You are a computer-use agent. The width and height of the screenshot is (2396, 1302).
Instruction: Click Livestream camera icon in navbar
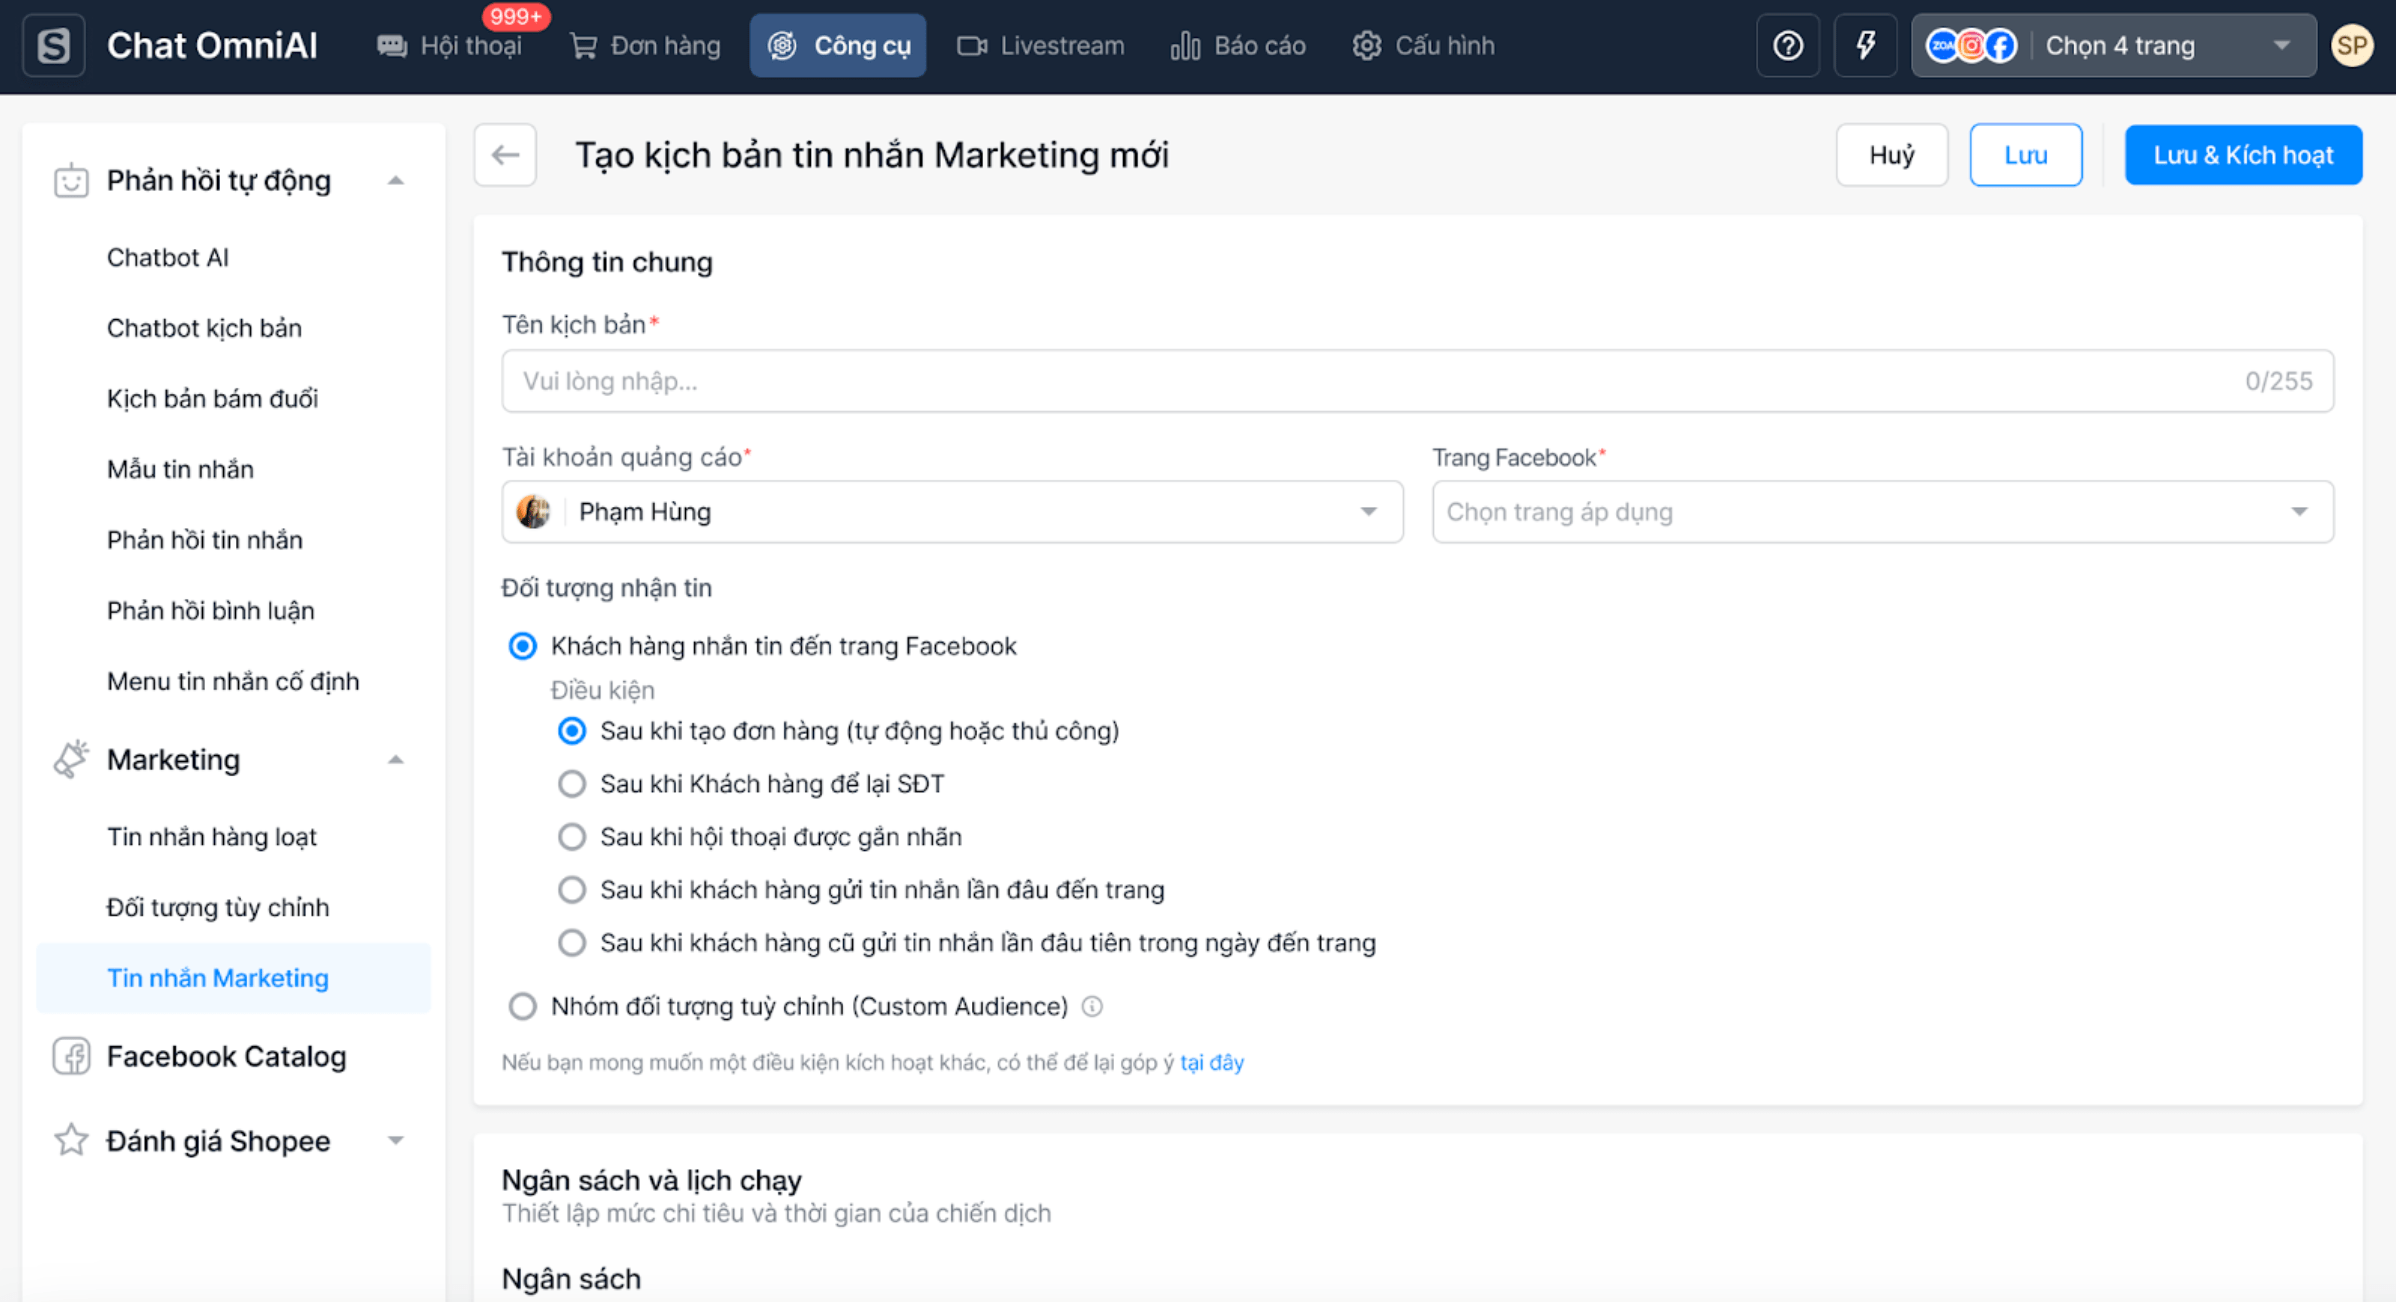click(971, 46)
